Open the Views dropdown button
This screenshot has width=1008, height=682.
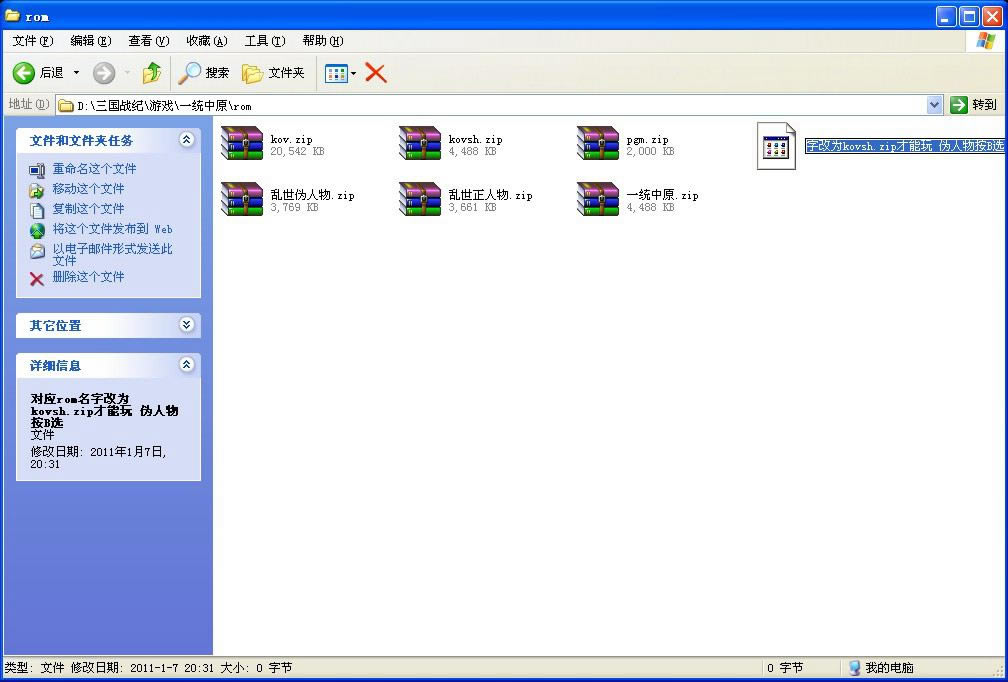point(340,73)
